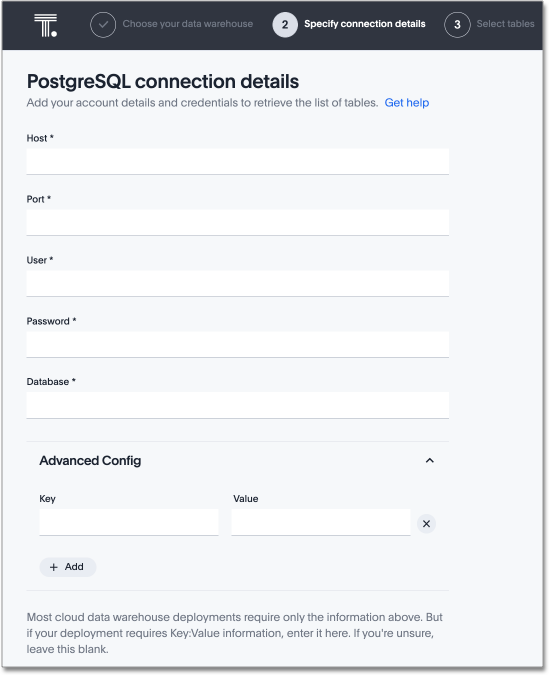Select the Database input field
Image resolution: width=549 pixels, height=675 pixels.
[238, 405]
